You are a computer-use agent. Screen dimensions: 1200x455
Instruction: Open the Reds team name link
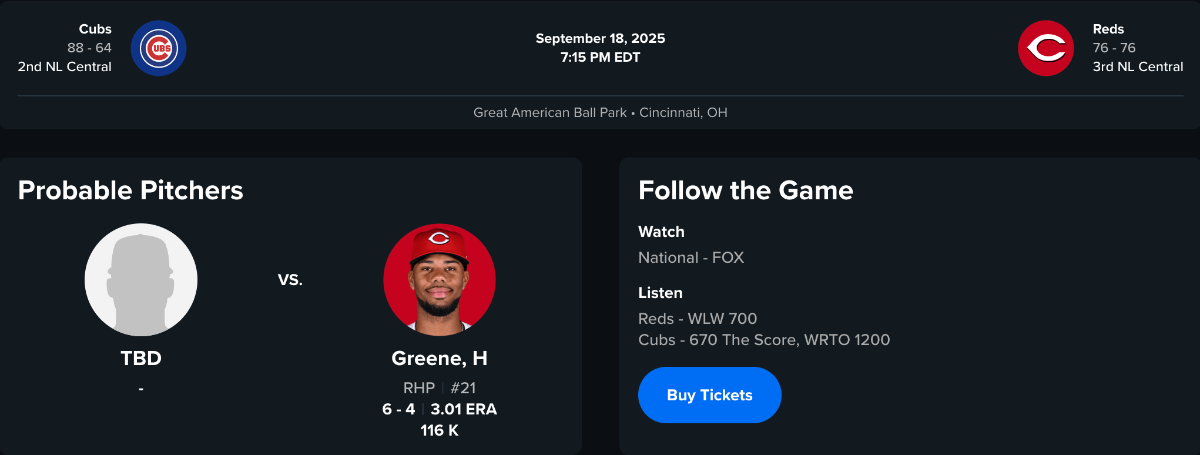point(1109,29)
